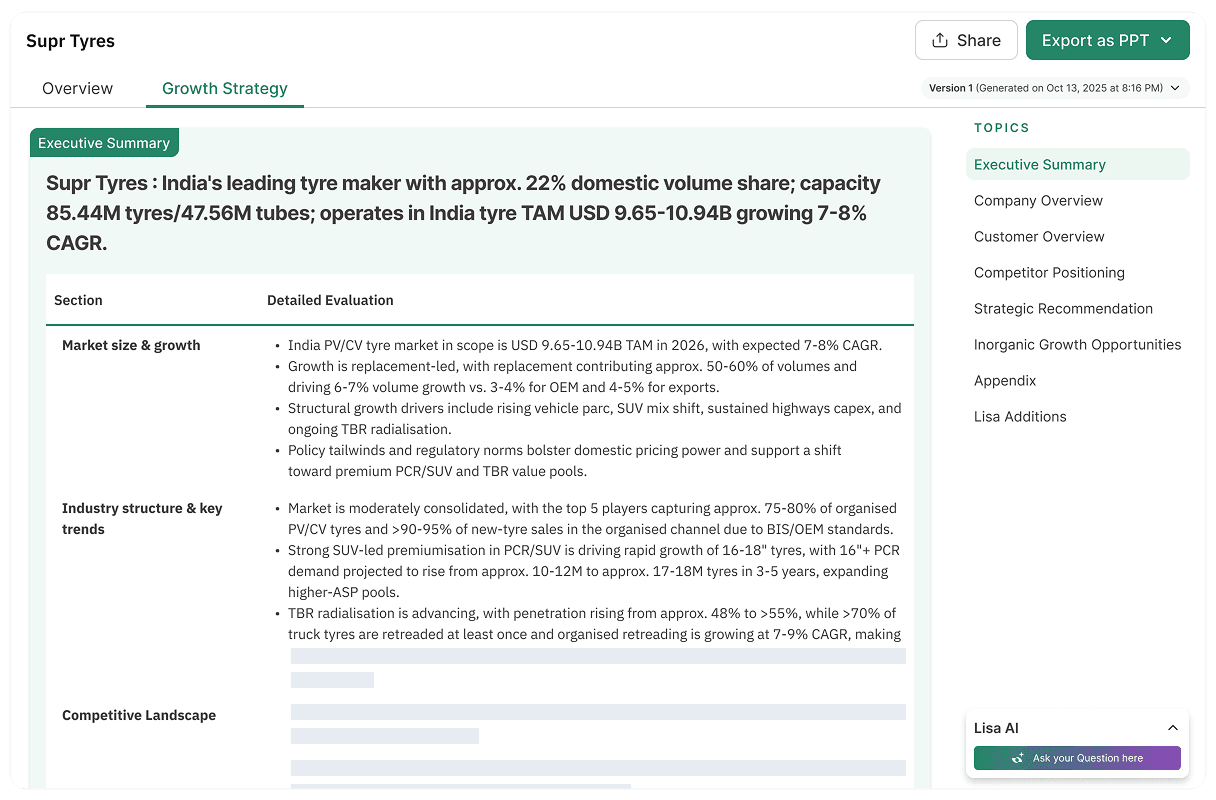Jump to Customer Overview topic
Screen dimensions: 1216x800
tap(1039, 236)
